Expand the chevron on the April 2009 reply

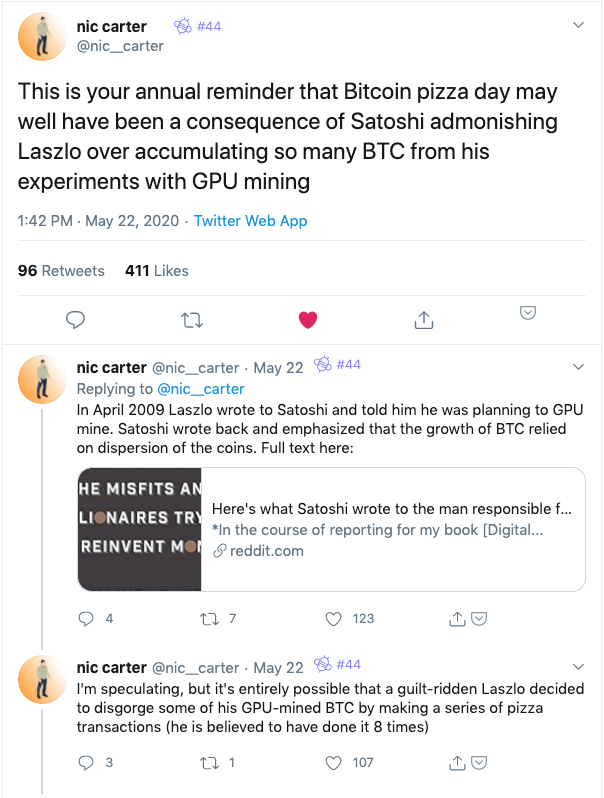(x=579, y=366)
